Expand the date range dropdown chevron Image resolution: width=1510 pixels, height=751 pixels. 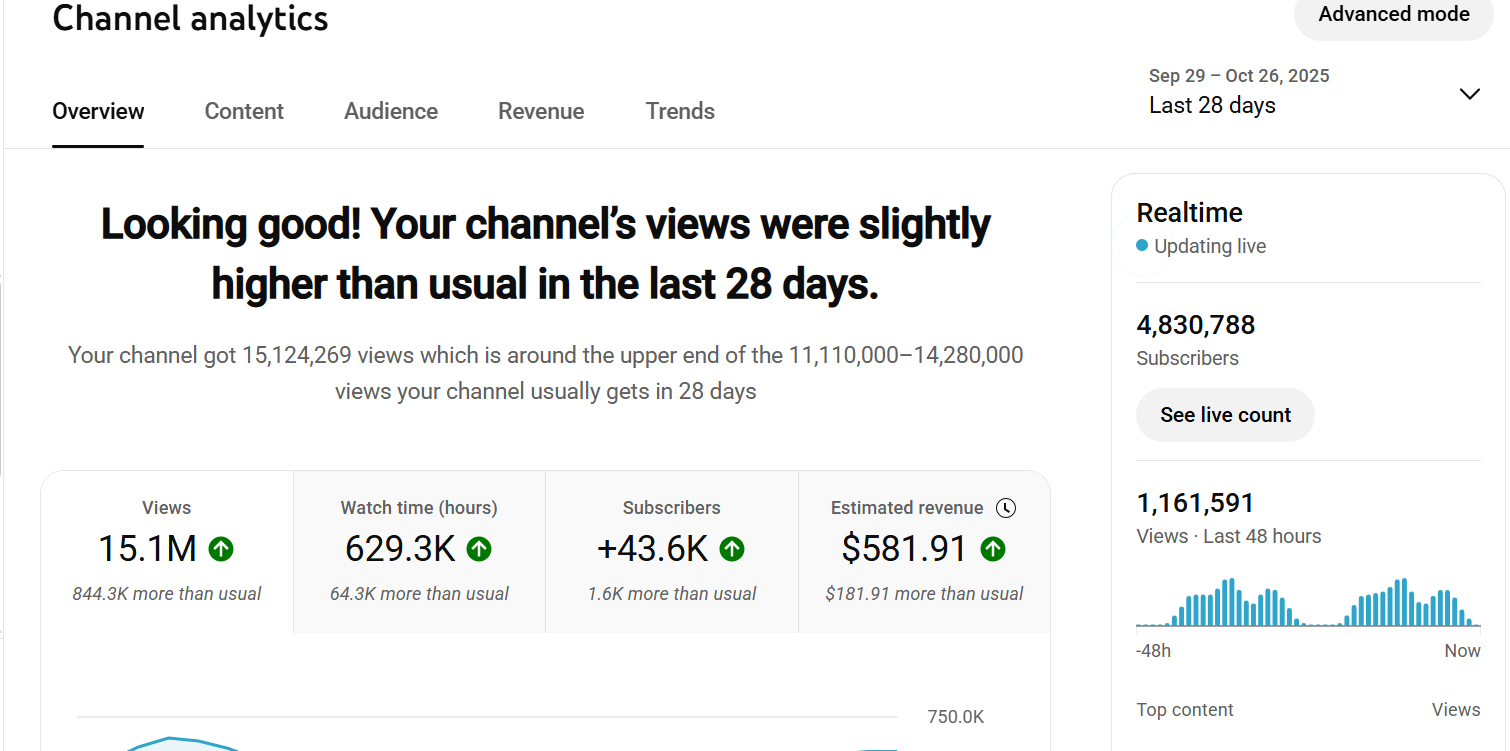[1469, 94]
